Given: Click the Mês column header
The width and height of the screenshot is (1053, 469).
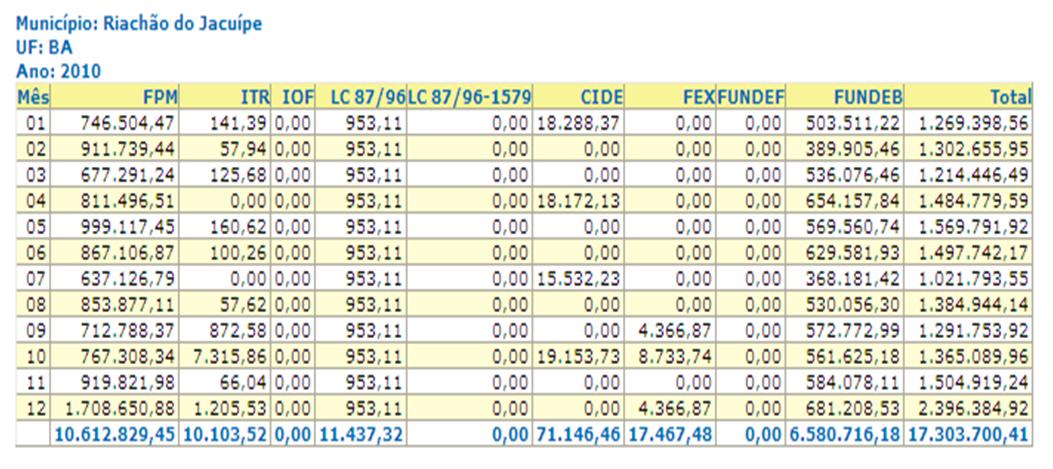Looking at the screenshot, I should (33, 97).
